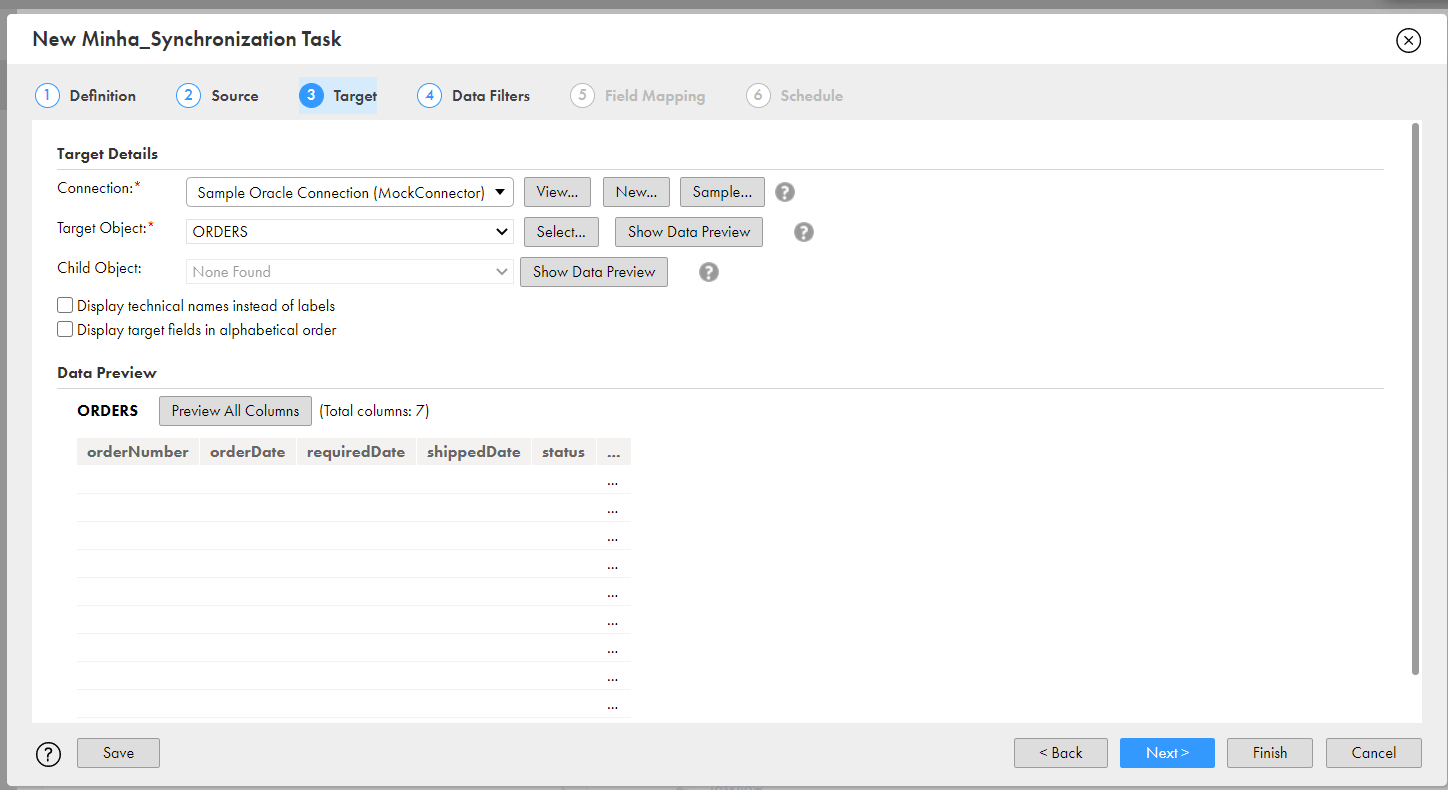
Task: Go to the Data Filters step
Action: (474, 96)
